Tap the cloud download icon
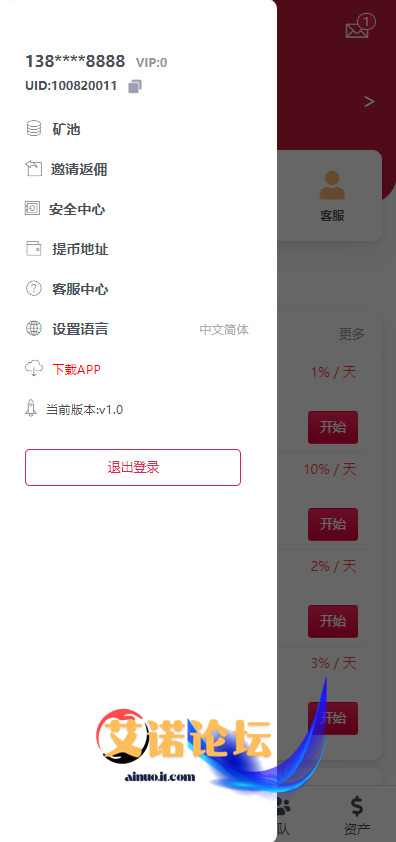Viewport: 396px width, 842px height. tap(33, 369)
